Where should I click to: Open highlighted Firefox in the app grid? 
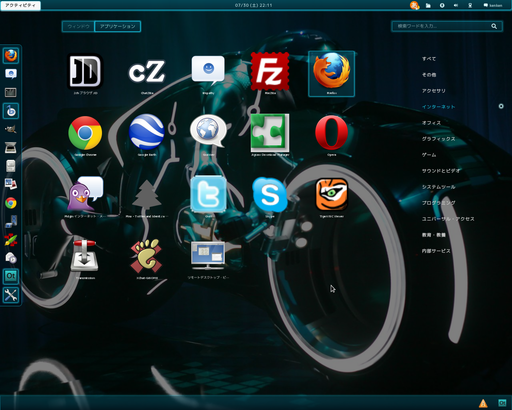tap(331, 74)
